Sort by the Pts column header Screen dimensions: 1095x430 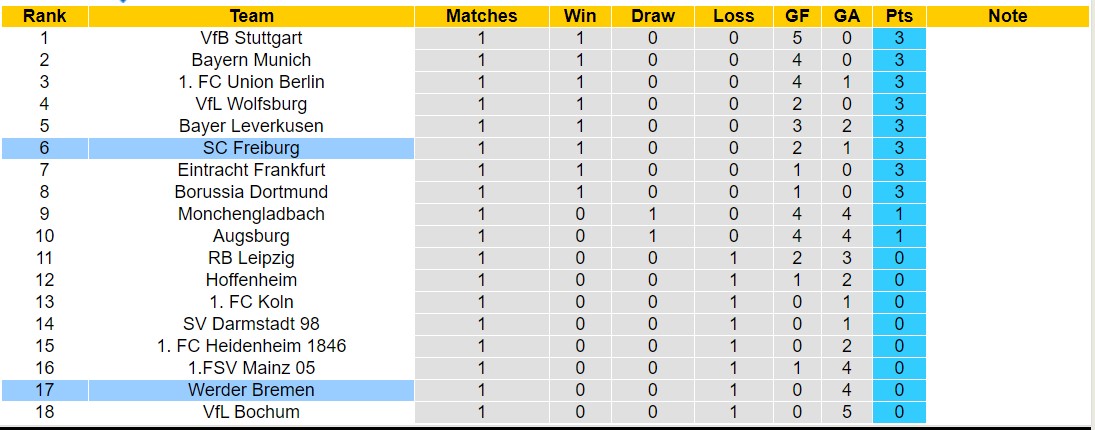coord(899,16)
